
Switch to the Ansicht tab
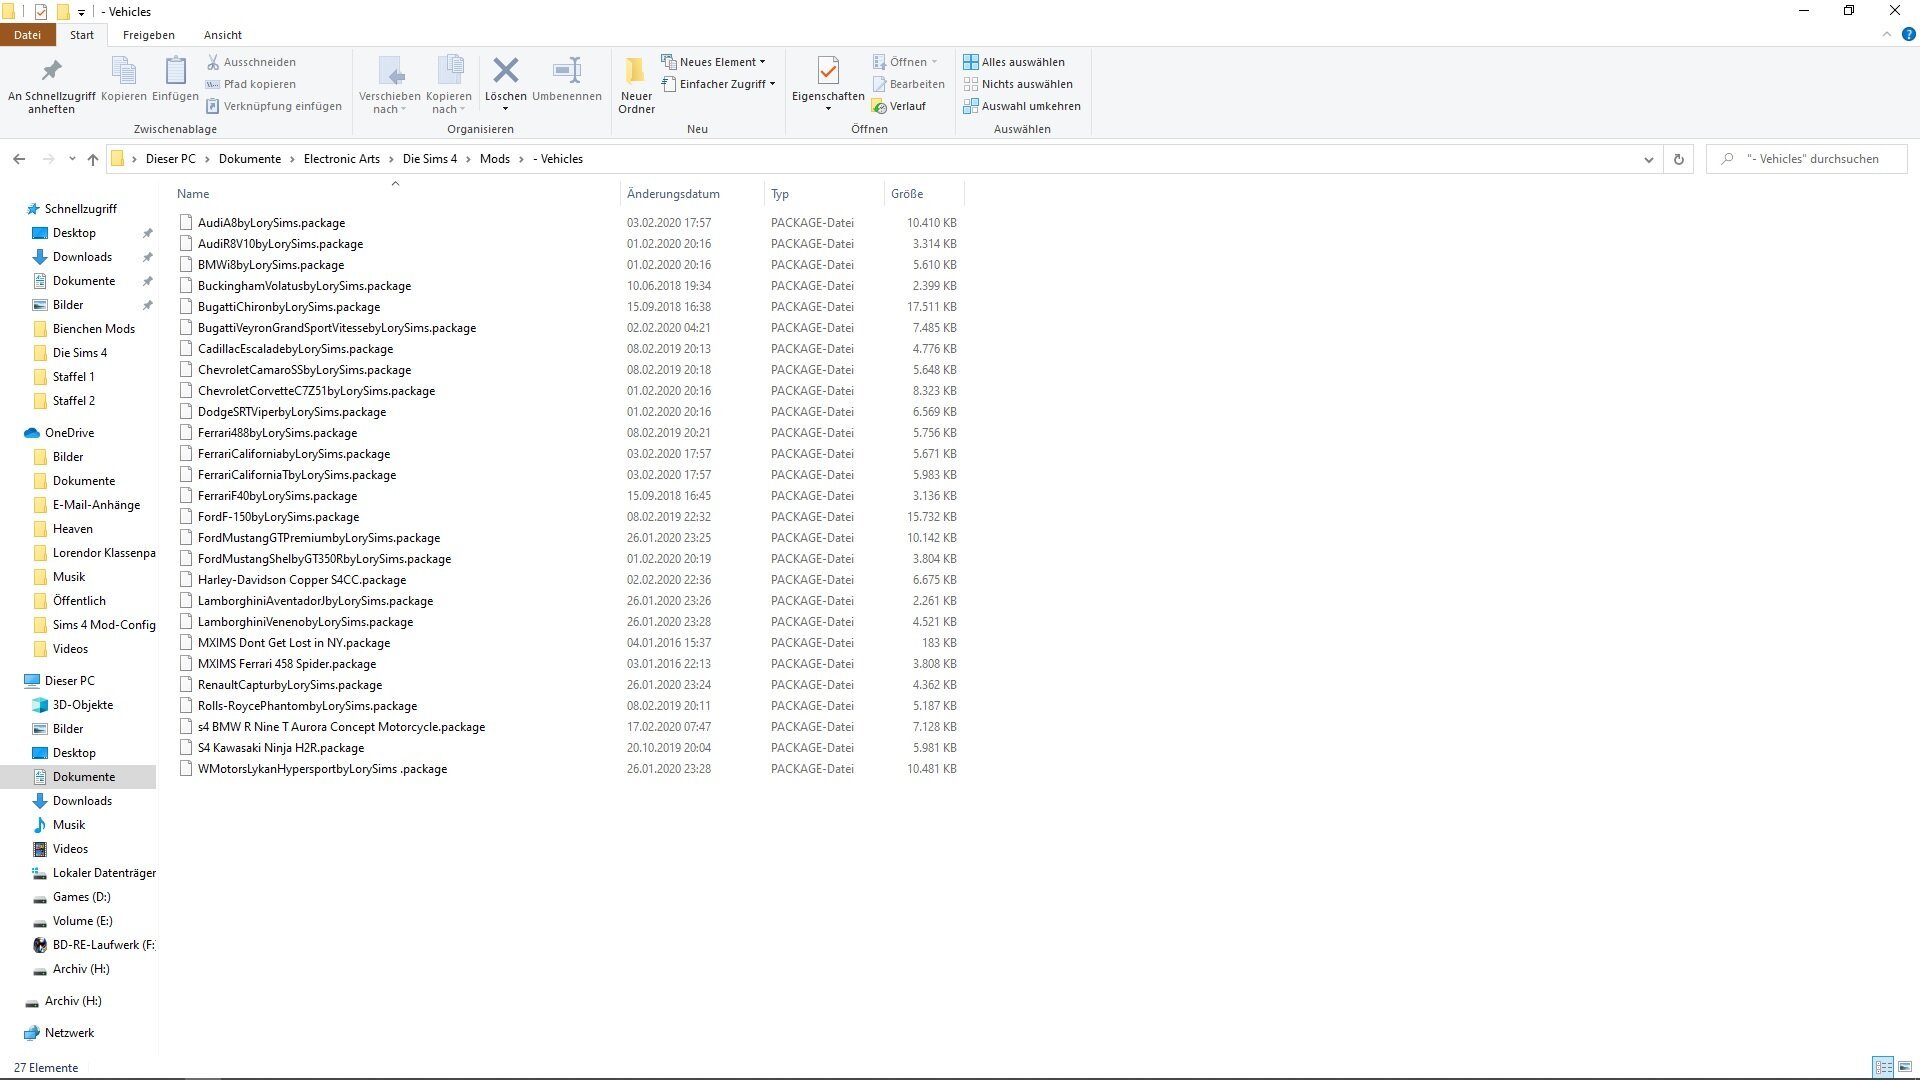pos(223,35)
